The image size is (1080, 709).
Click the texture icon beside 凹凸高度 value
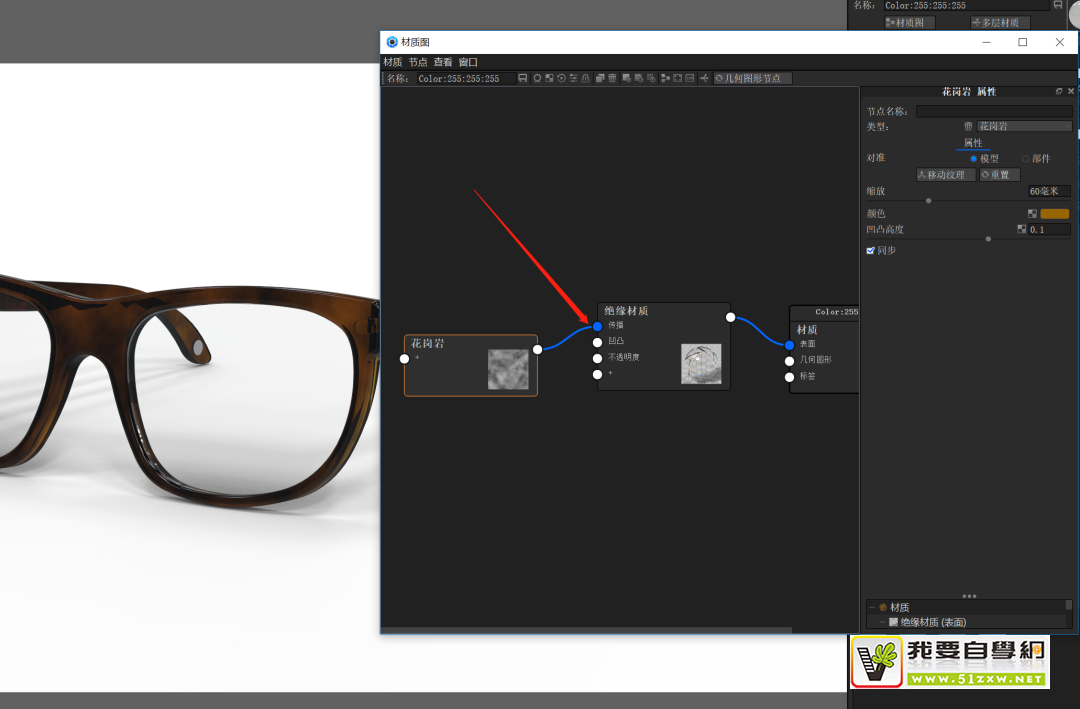point(1022,230)
